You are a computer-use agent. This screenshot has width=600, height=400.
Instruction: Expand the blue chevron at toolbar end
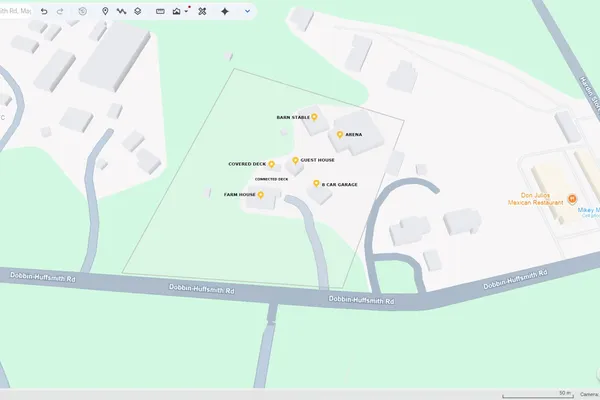[x=248, y=11]
